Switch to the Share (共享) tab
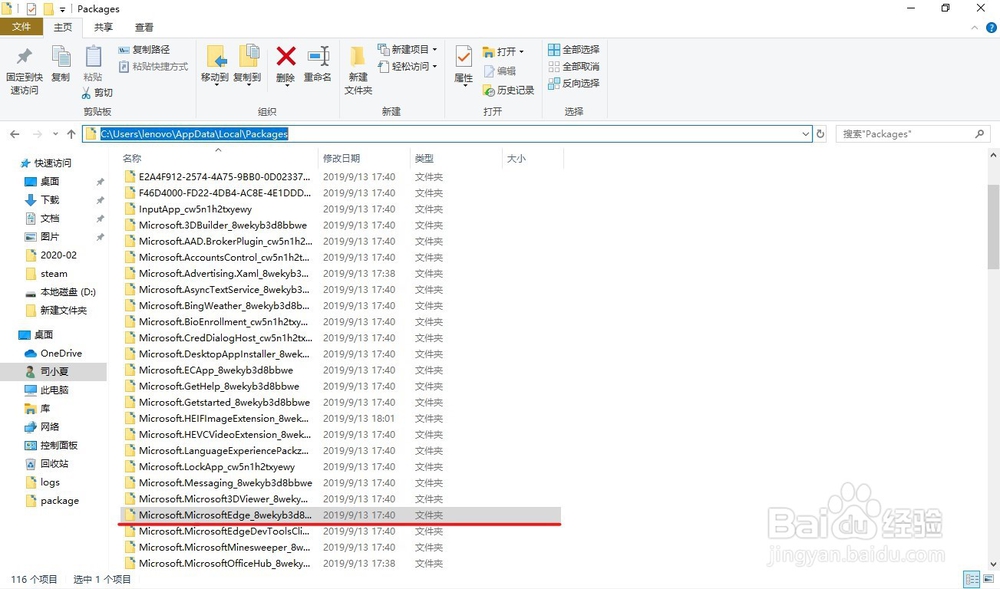Screen dimensions: 1000x589 [x=103, y=27]
